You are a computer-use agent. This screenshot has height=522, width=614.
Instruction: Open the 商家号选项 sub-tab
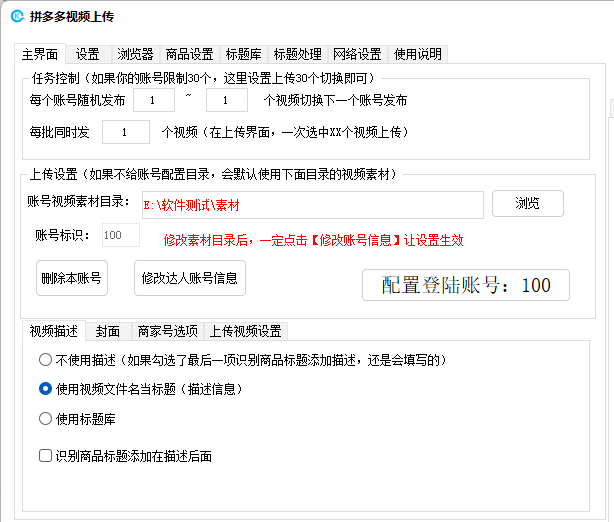(x=168, y=331)
